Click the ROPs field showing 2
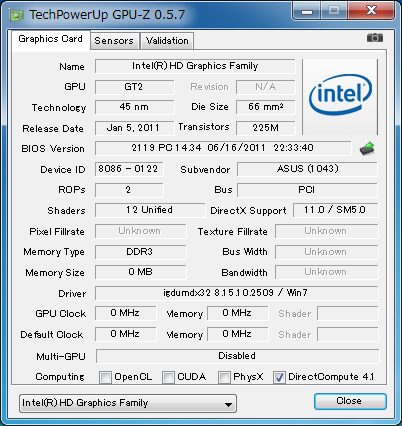This screenshot has width=402, height=426. [x=129, y=190]
